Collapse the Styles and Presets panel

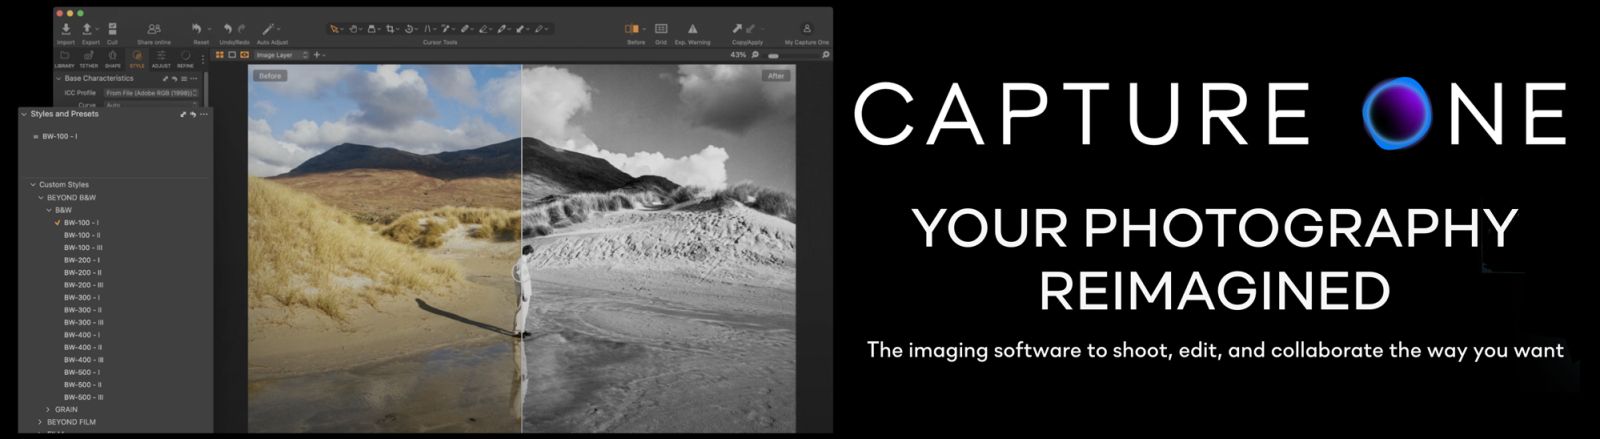pyautogui.click(x=24, y=114)
